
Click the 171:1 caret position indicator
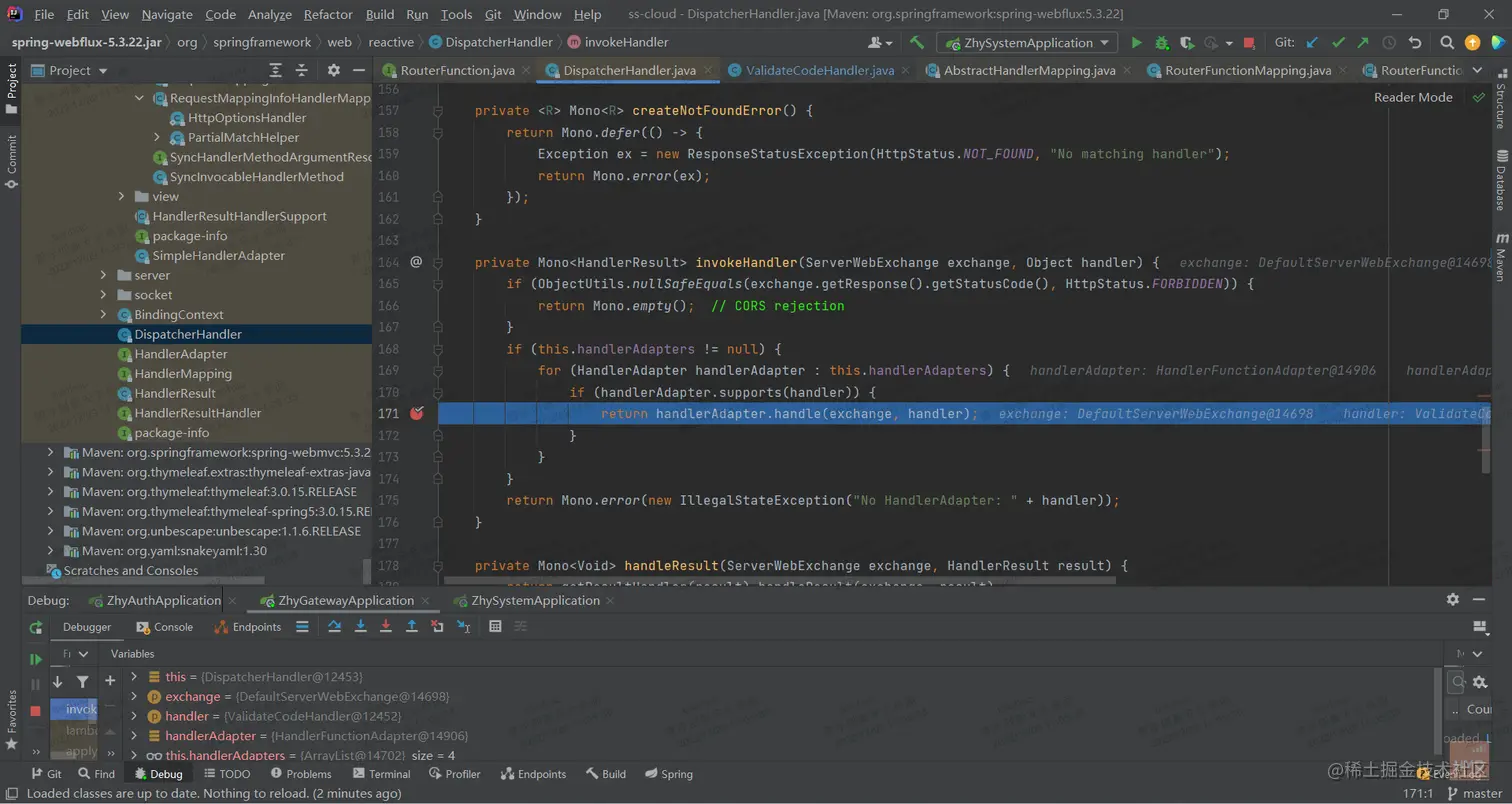click(x=1418, y=793)
